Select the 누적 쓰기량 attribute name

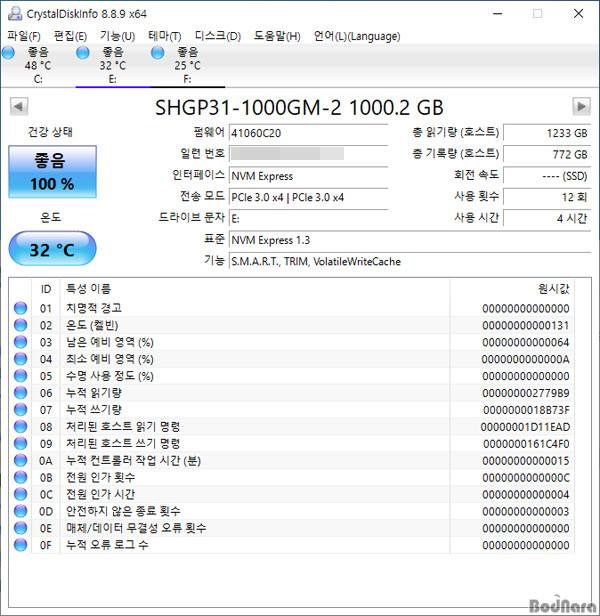(94, 410)
